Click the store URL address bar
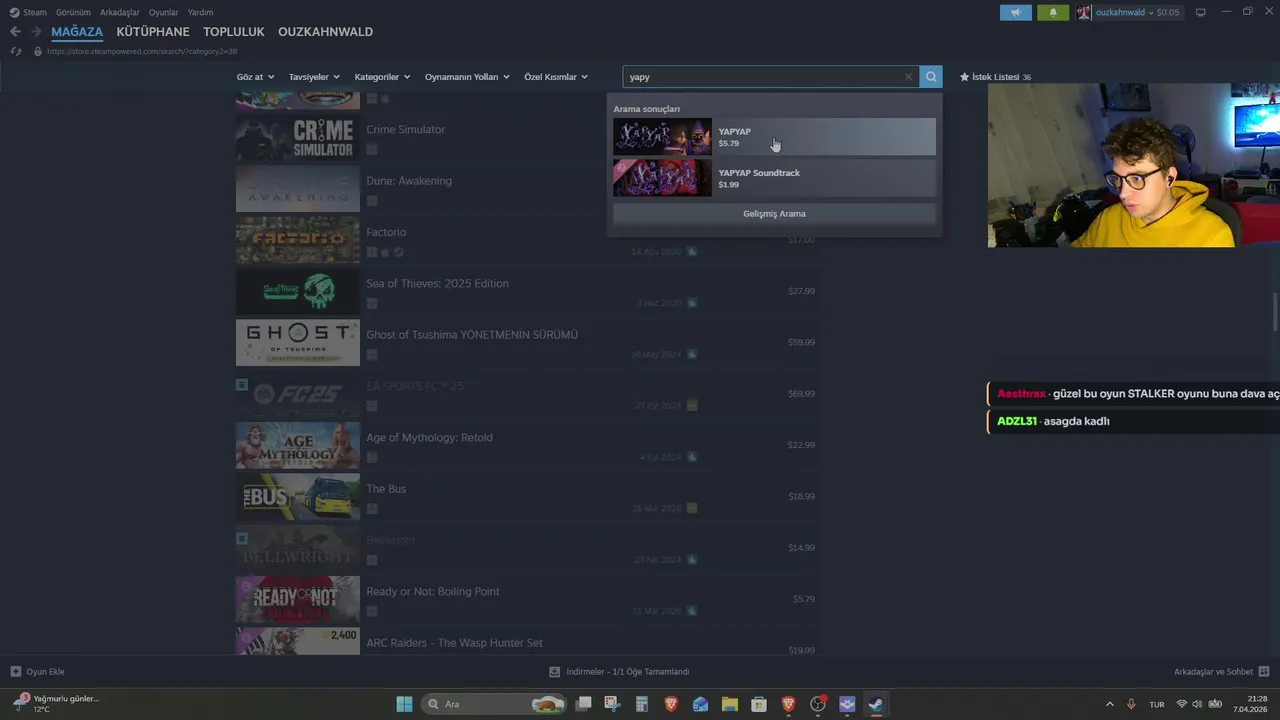 (x=142, y=51)
